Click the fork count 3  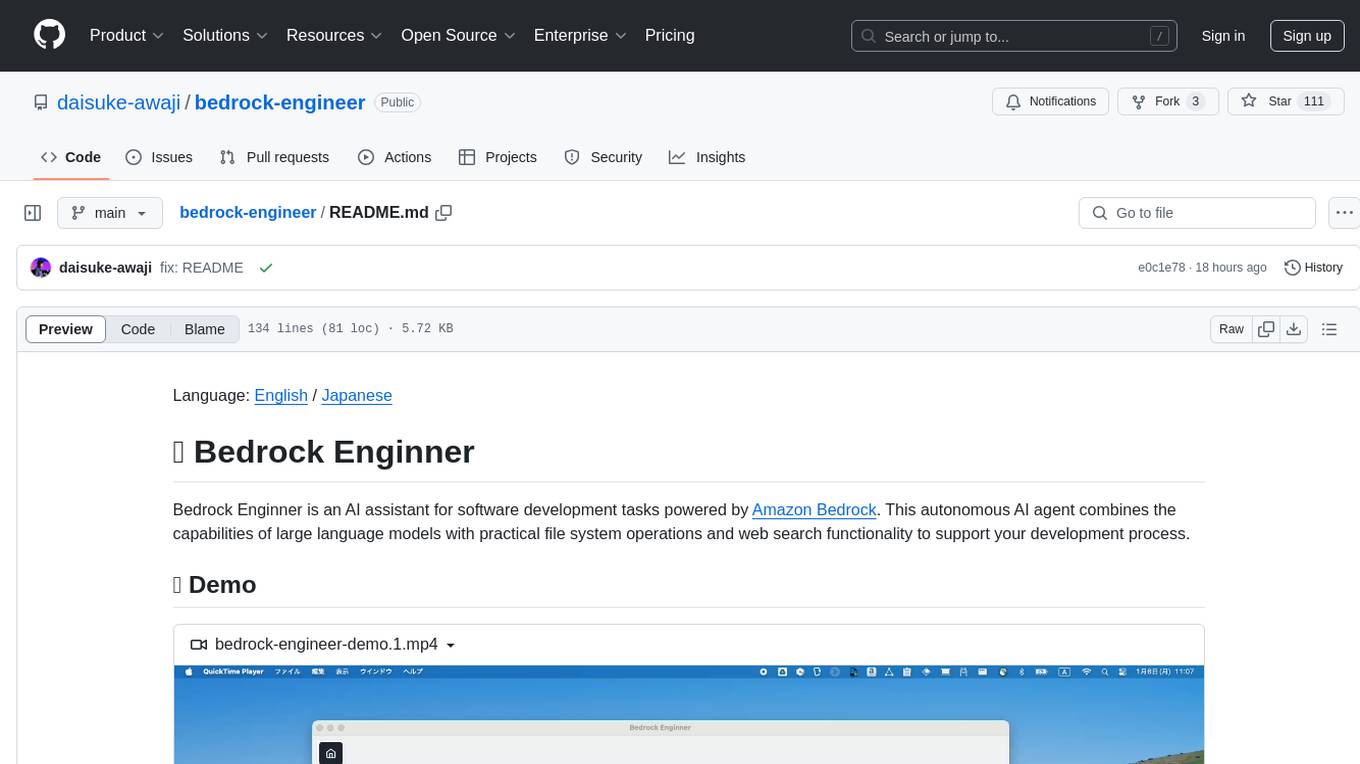[1195, 101]
